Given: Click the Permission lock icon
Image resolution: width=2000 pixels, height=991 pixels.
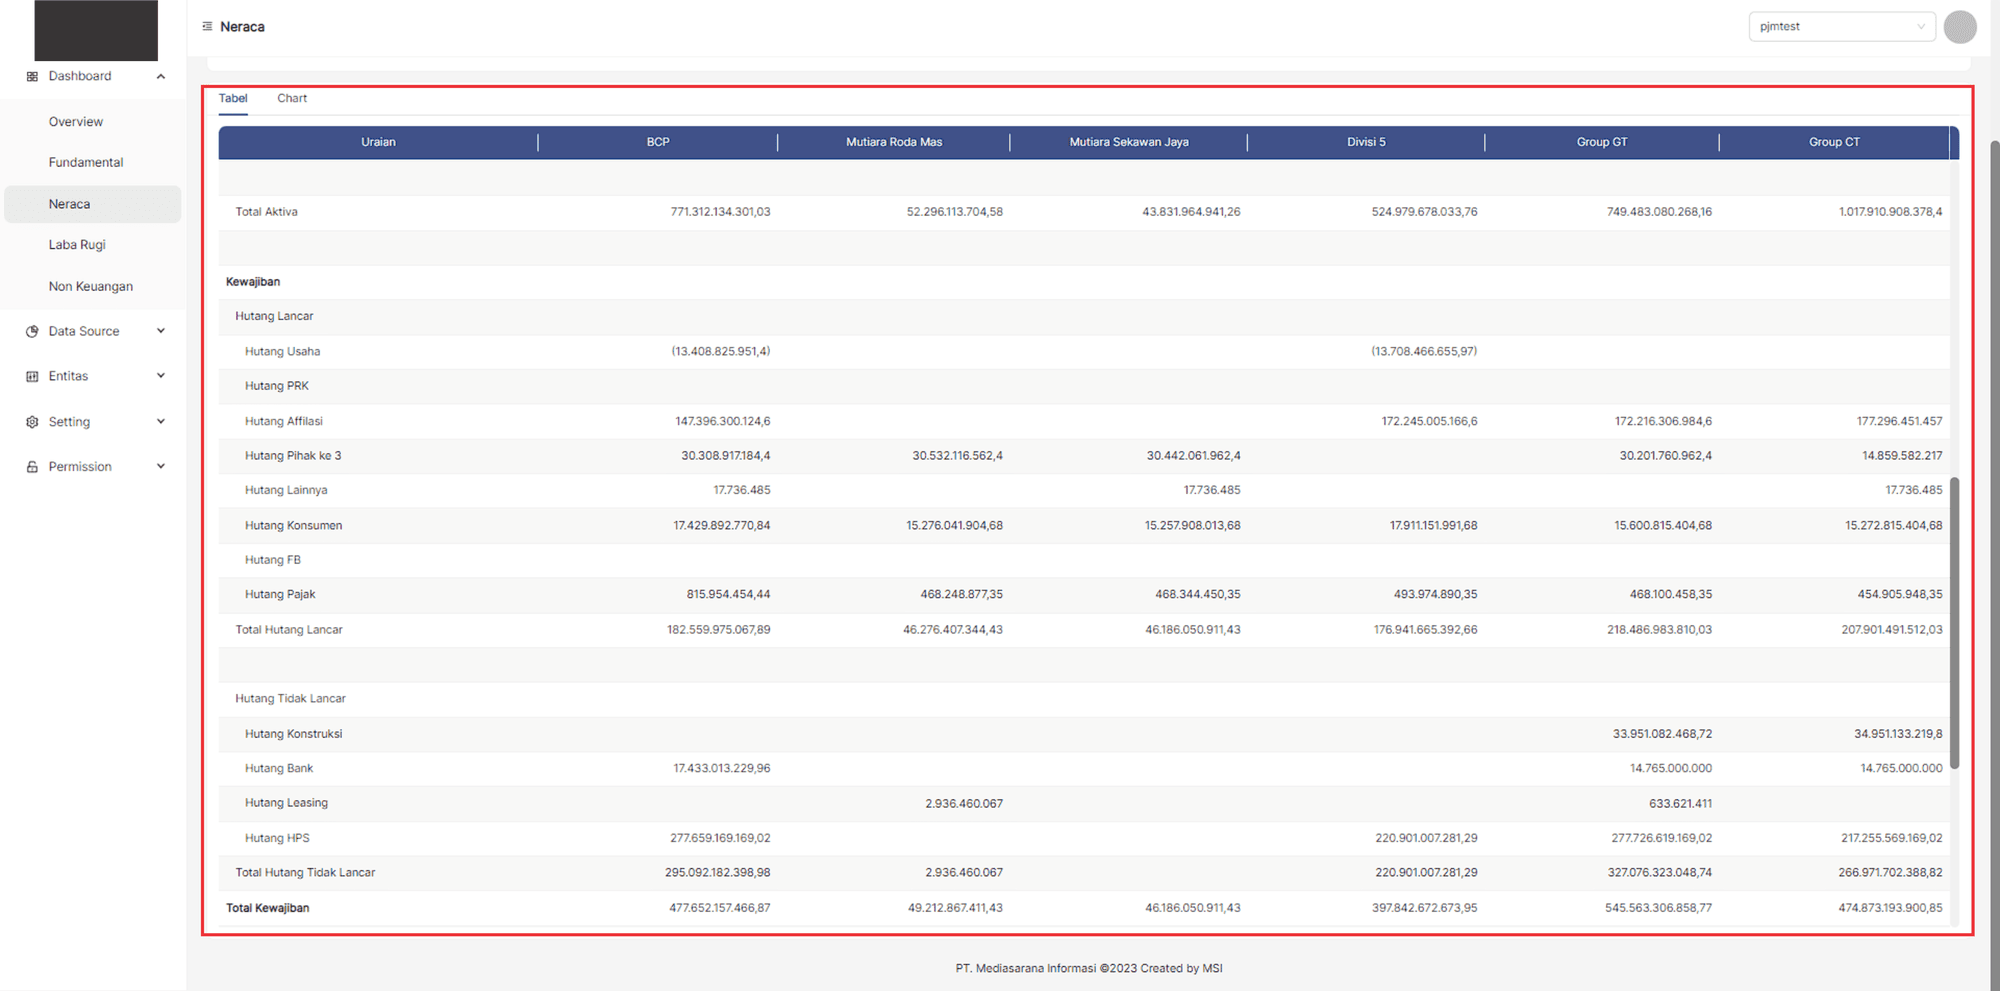Looking at the screenshot, I should [x=32, y=467].
